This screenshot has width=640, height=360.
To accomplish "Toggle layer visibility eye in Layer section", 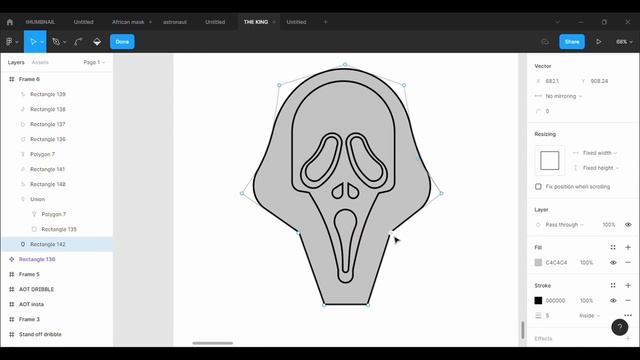I will tap(628, 225).
